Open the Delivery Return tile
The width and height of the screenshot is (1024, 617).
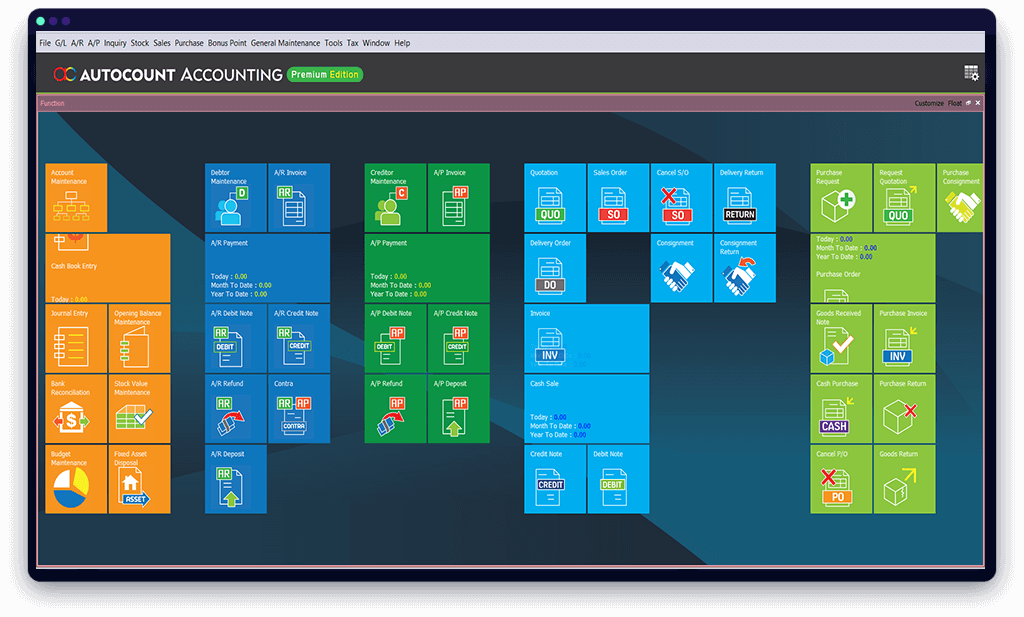(x=744, y=198)
